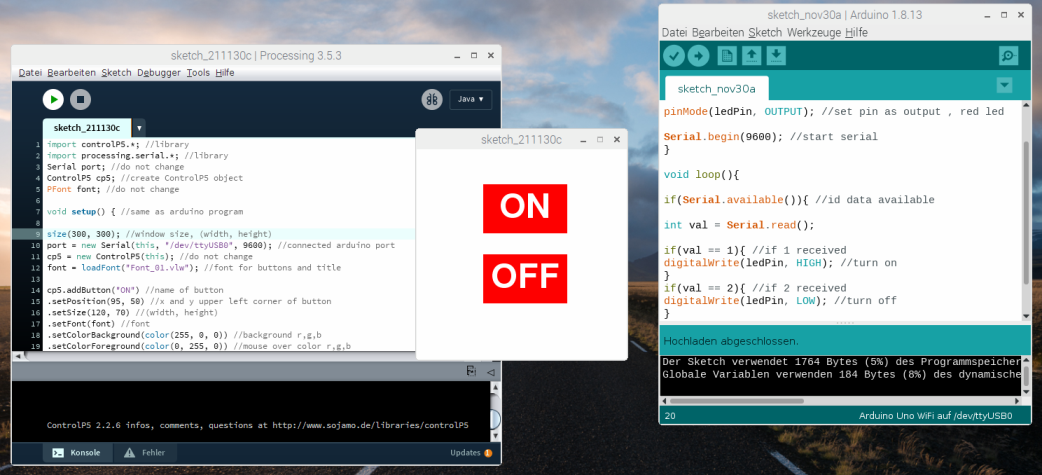
Task: Click the Arduino Open sketch icon
Action: point(752,56)
